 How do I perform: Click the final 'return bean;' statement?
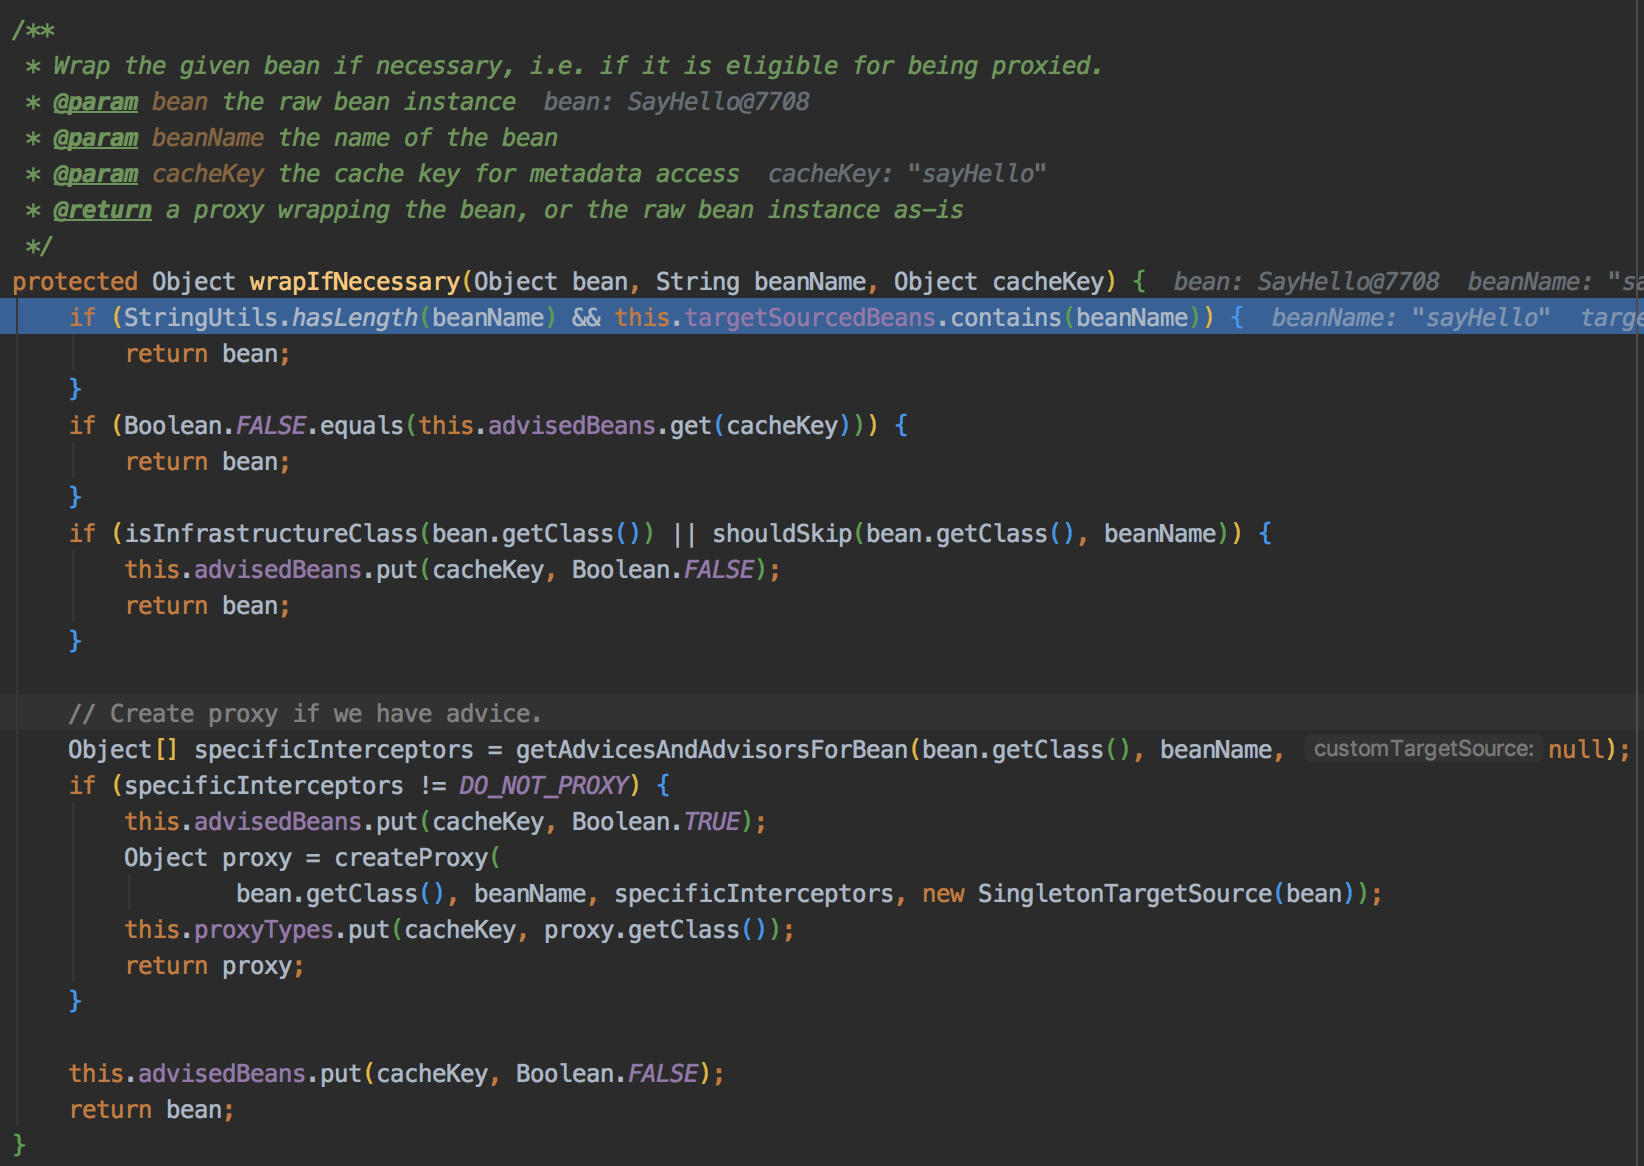point(151,1110)
